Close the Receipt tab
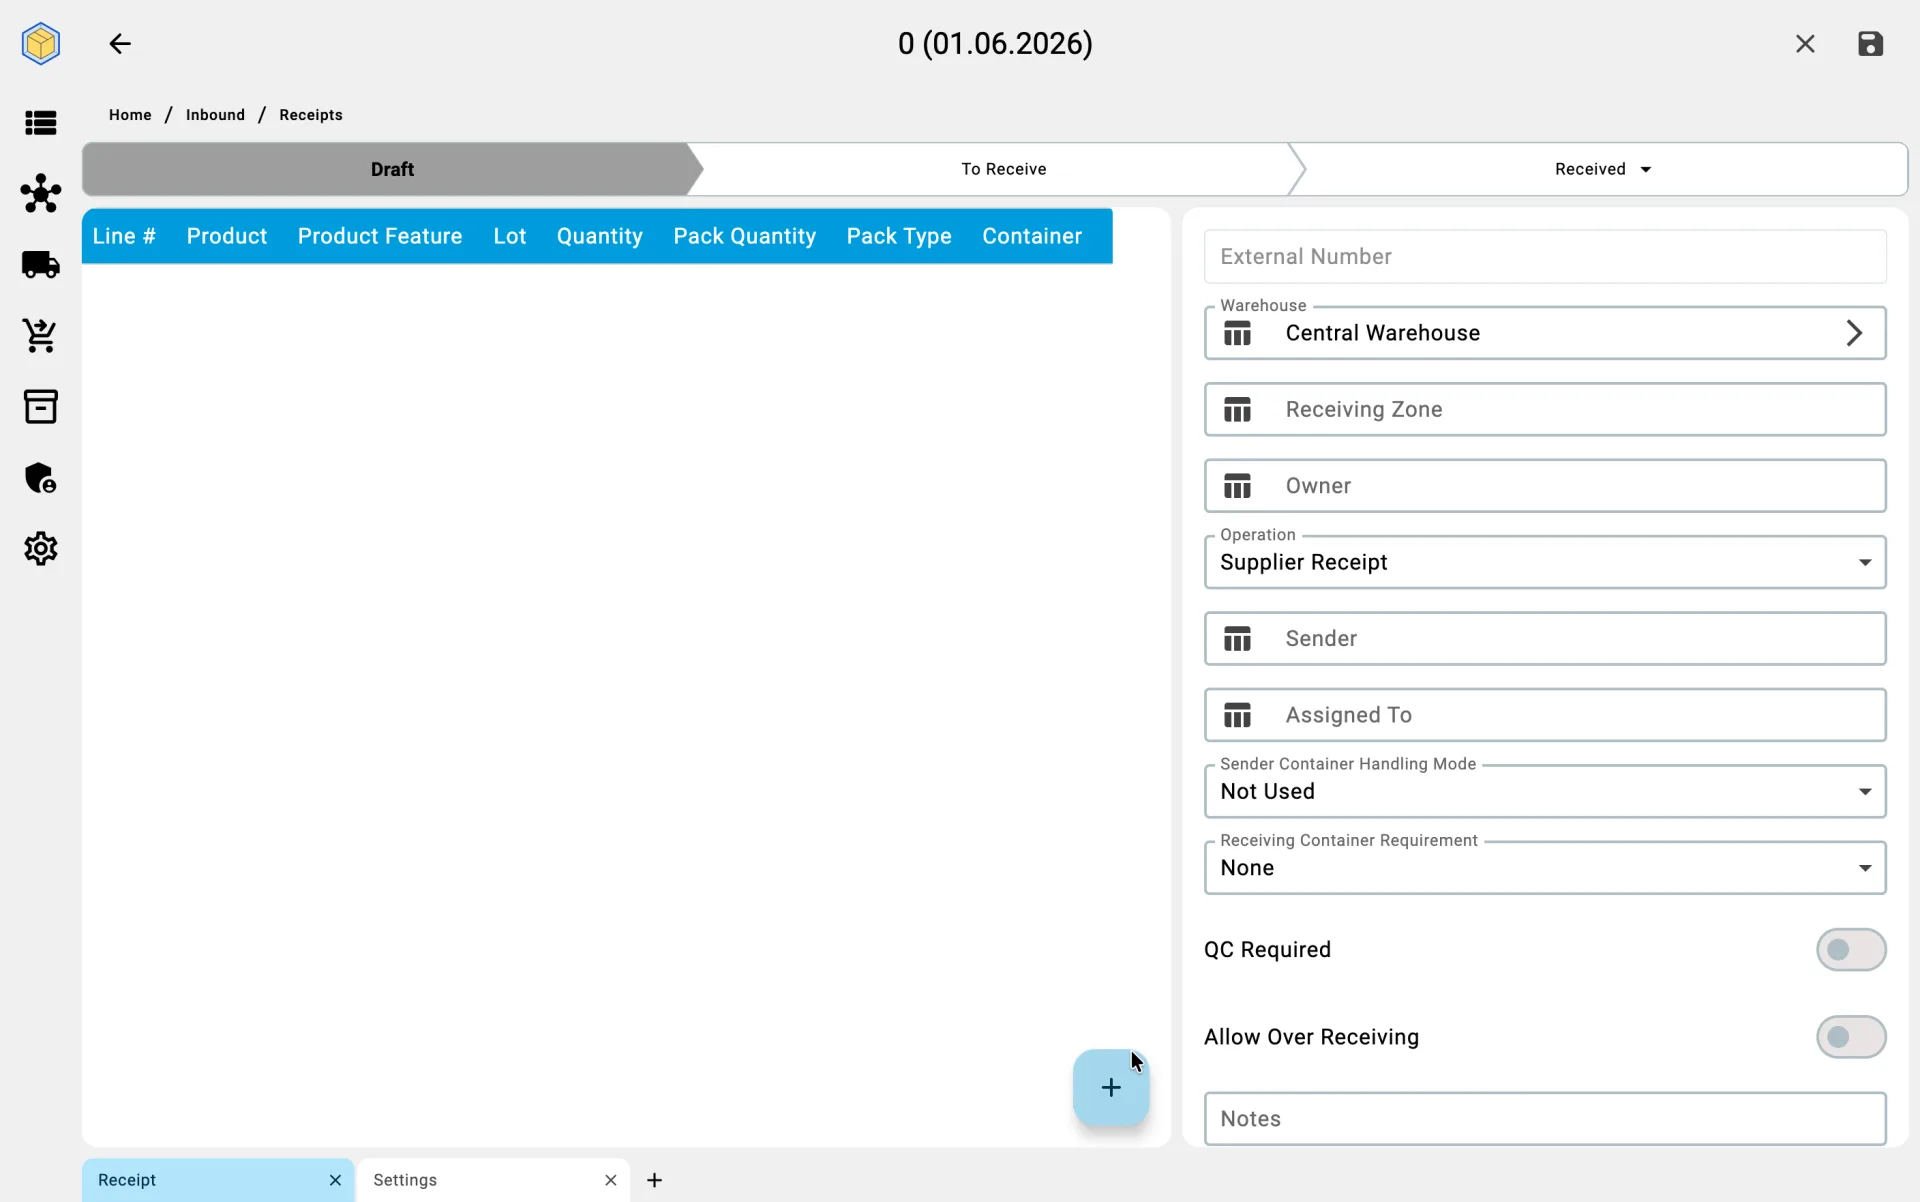 pos(335,1180)
